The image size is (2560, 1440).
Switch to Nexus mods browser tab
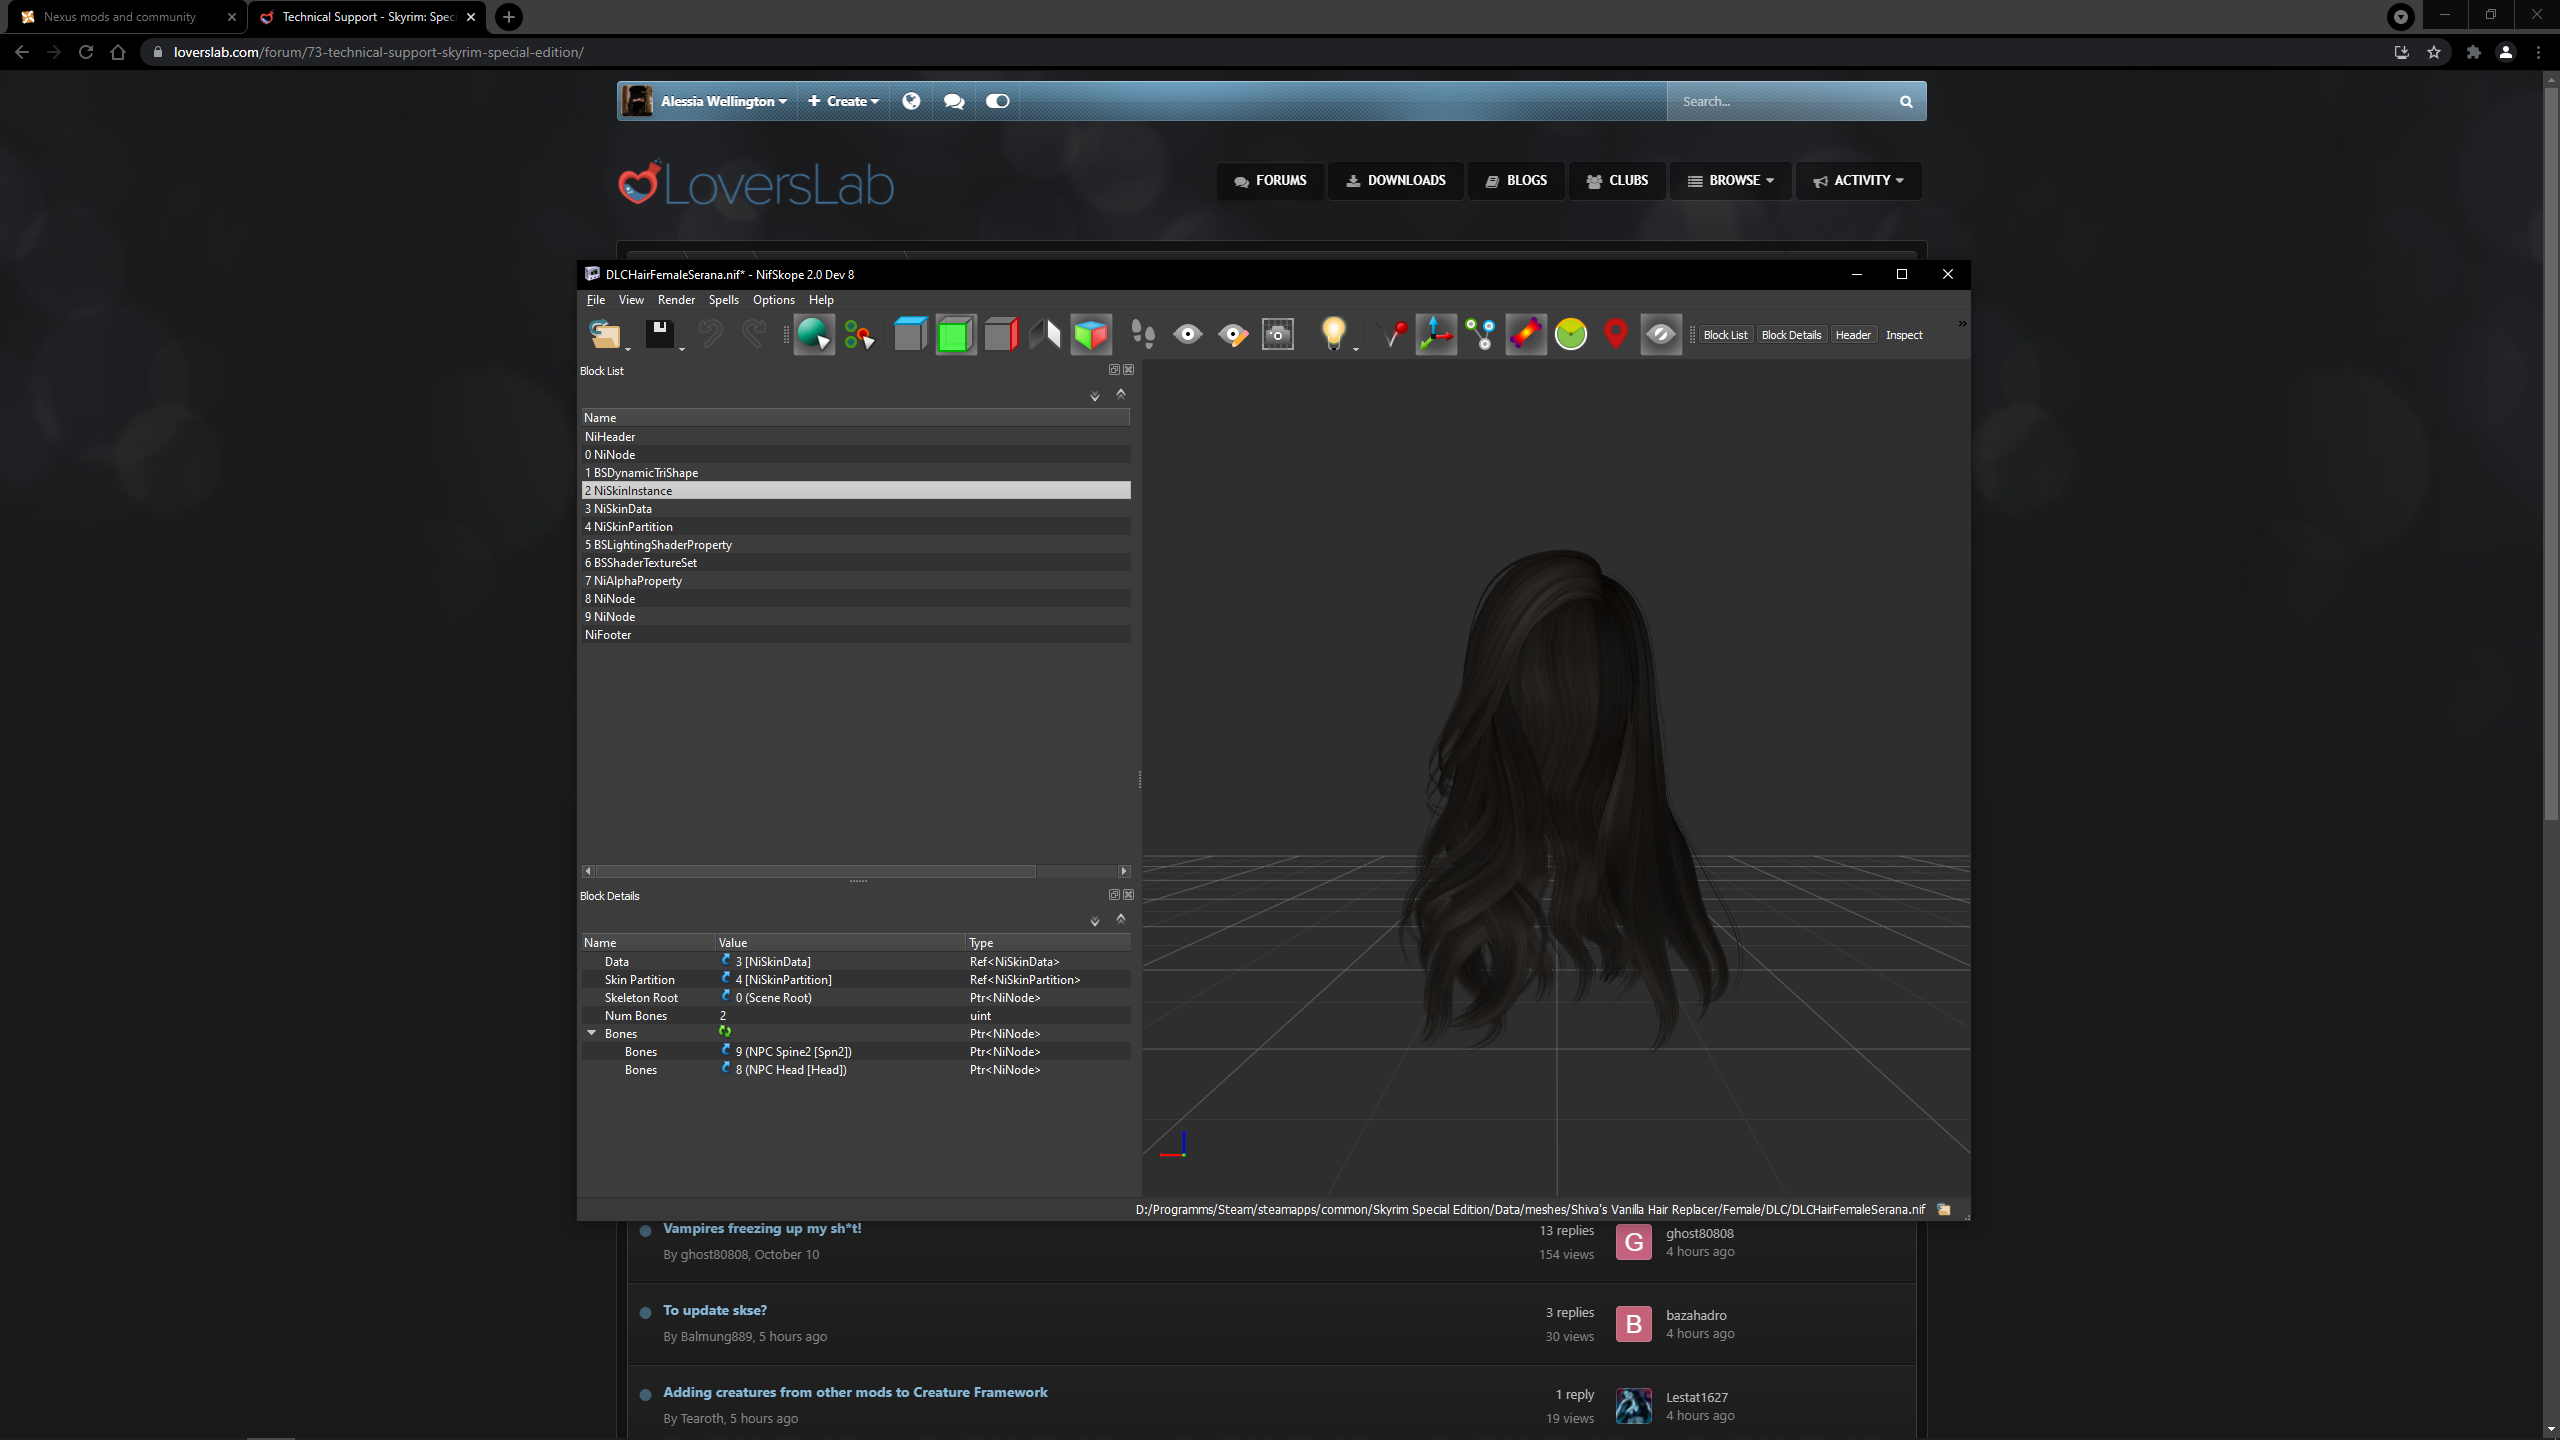125,17
